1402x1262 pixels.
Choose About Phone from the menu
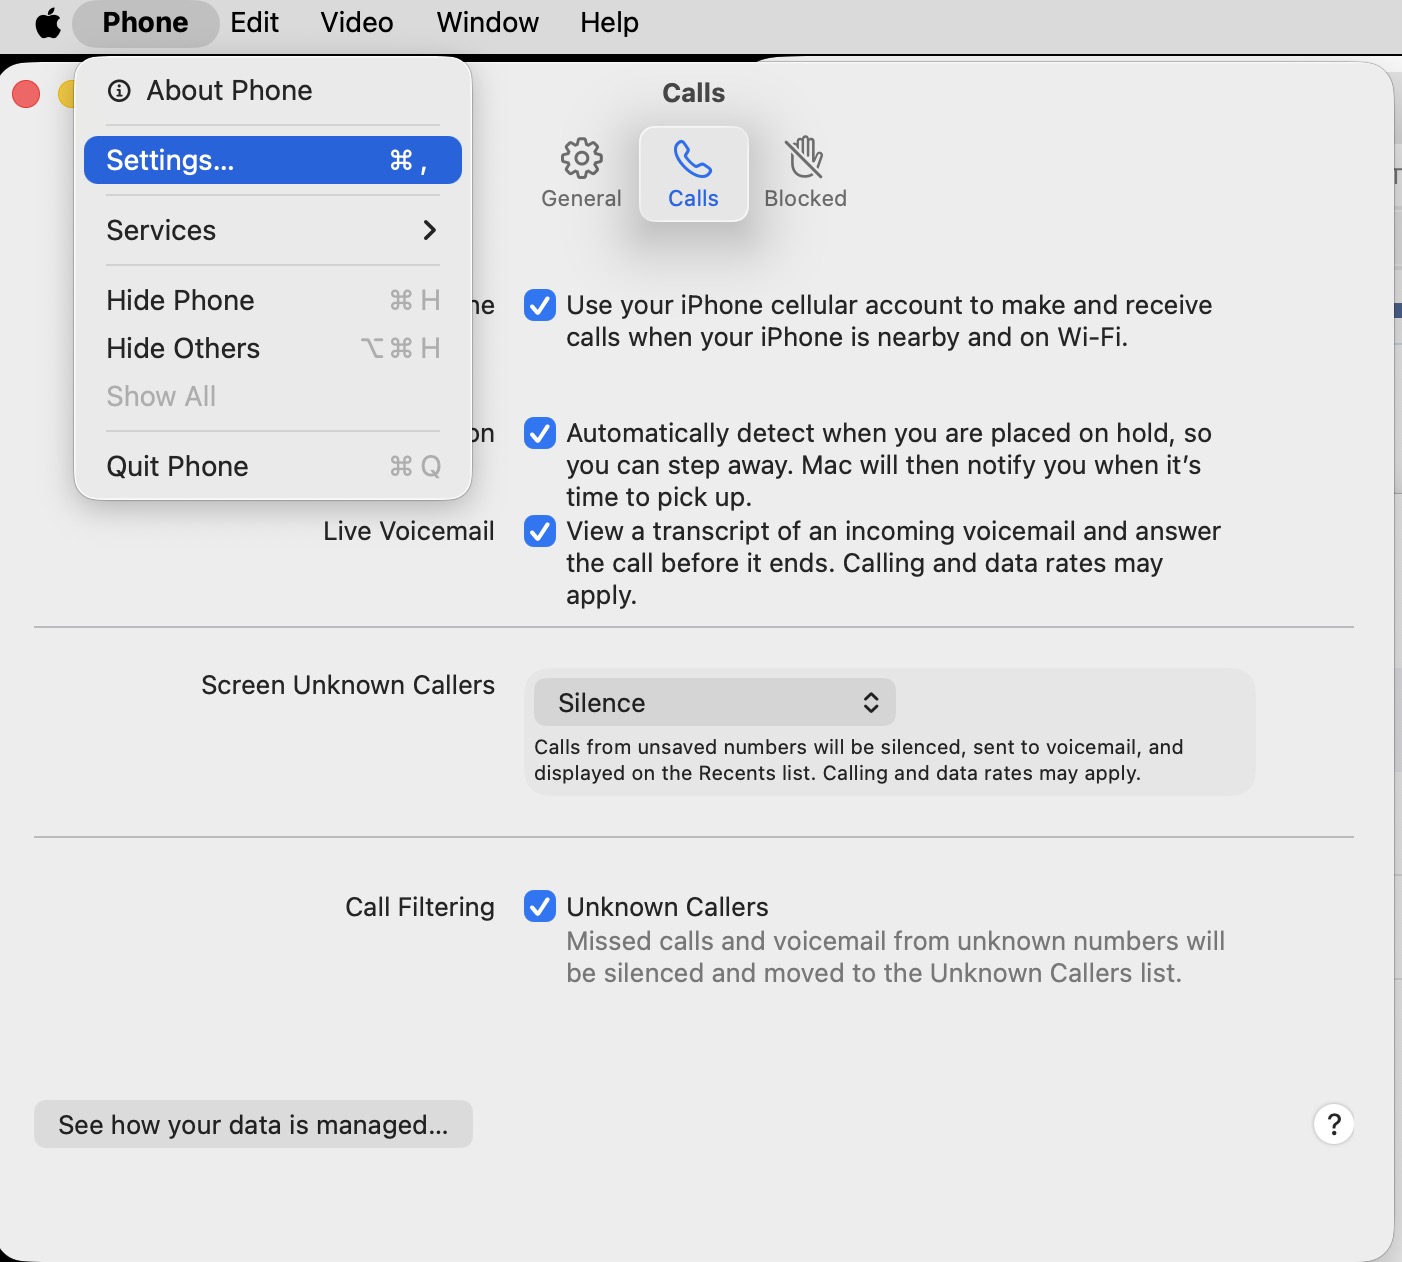pos(272,91)
